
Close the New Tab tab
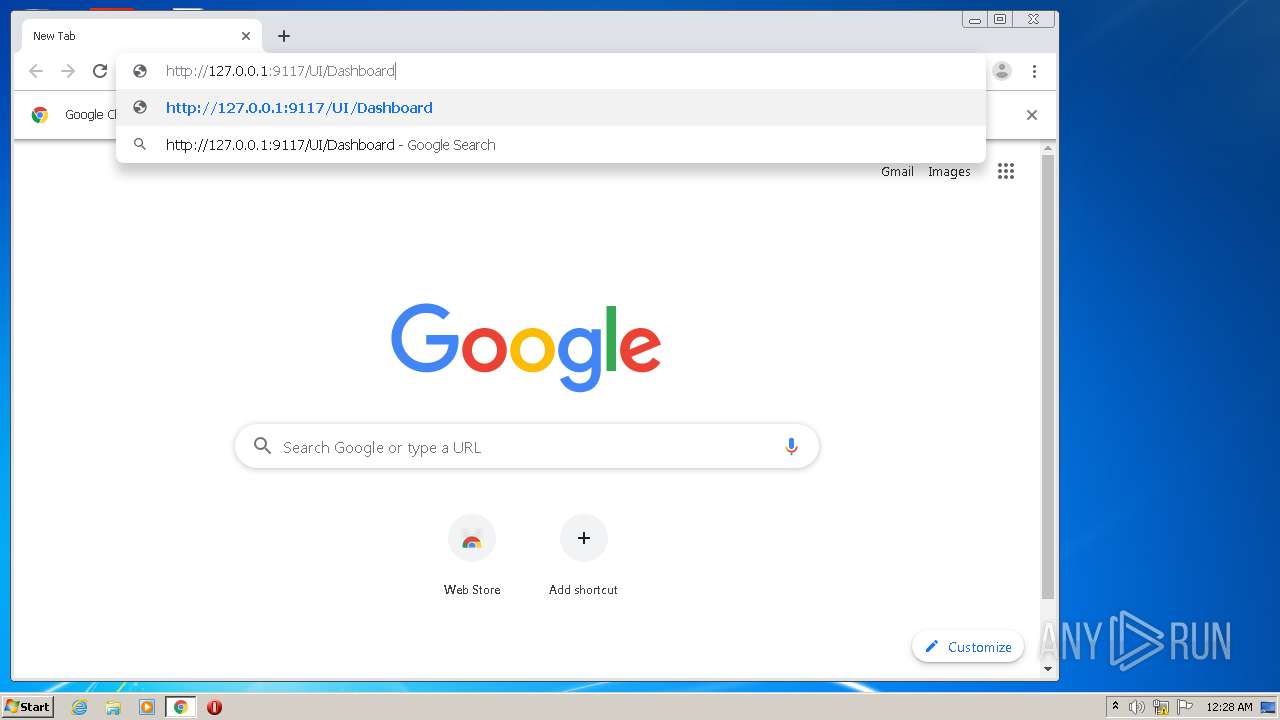(x=246, y=36)
